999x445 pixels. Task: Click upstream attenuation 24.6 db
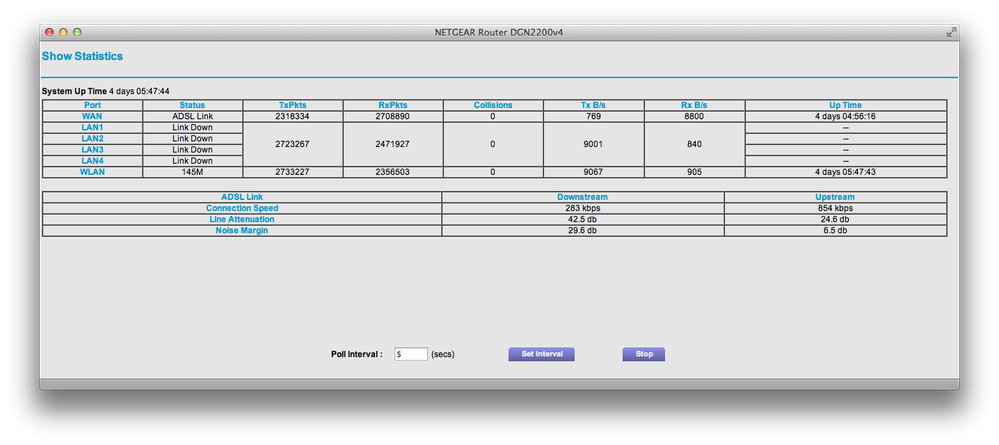[835, 219]
